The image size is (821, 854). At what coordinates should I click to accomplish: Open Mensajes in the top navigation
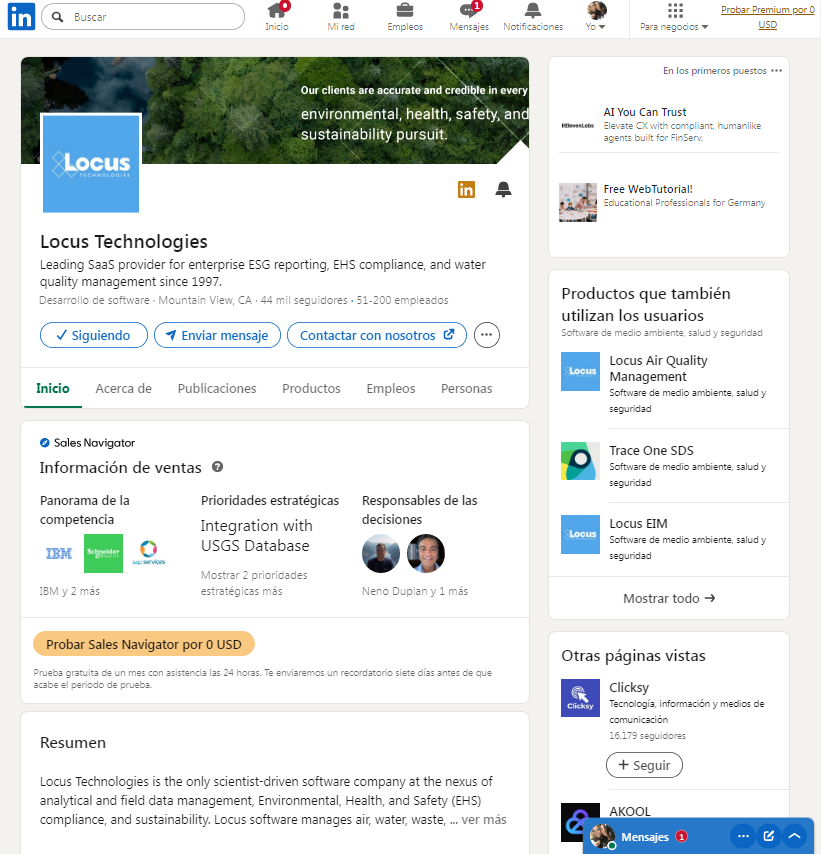pos(469,17)
